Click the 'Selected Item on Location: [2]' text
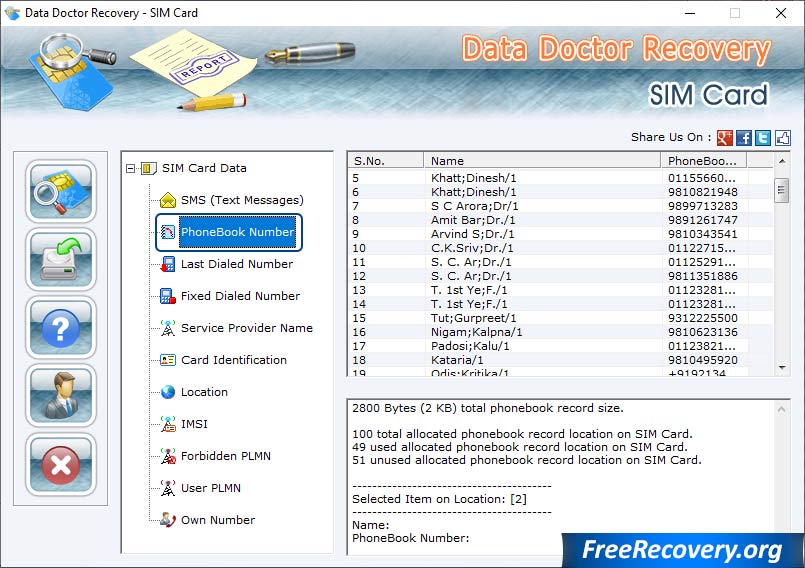This screenshot has width=805, height=568. (x=439, y=499)
